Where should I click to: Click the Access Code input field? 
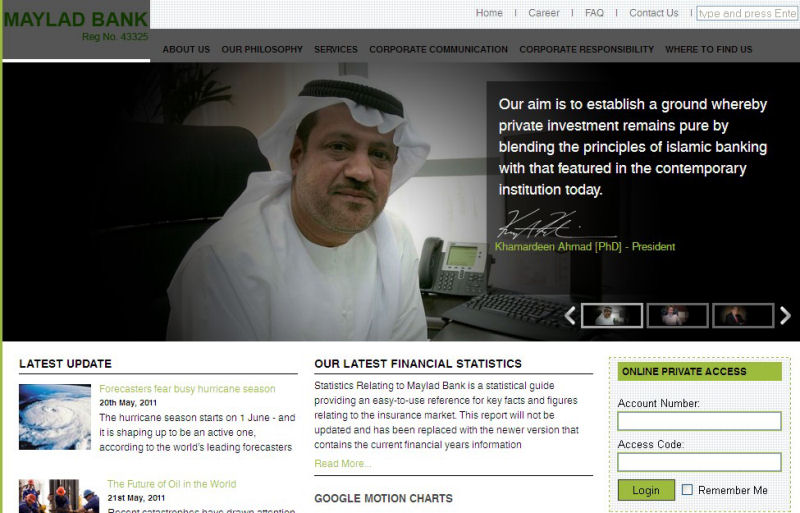(x=699, y=462)
